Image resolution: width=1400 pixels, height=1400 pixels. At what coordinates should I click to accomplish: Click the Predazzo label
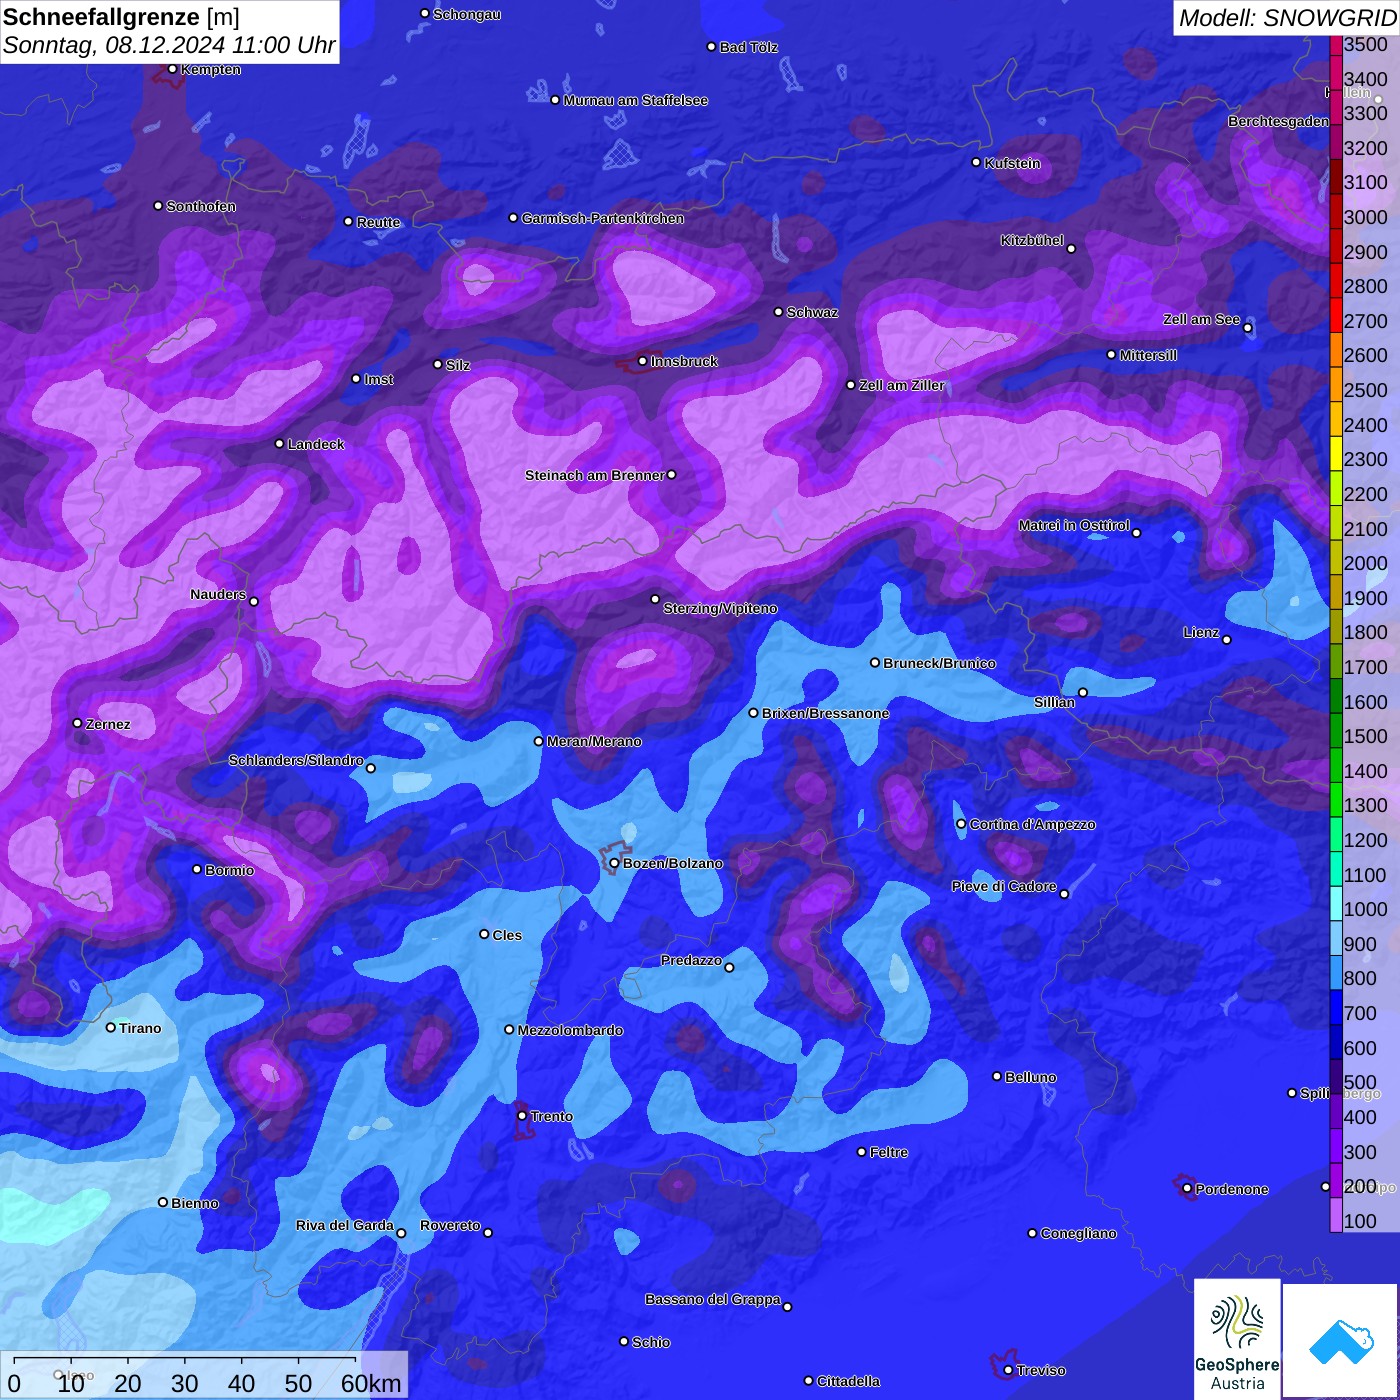click(691, 960)
